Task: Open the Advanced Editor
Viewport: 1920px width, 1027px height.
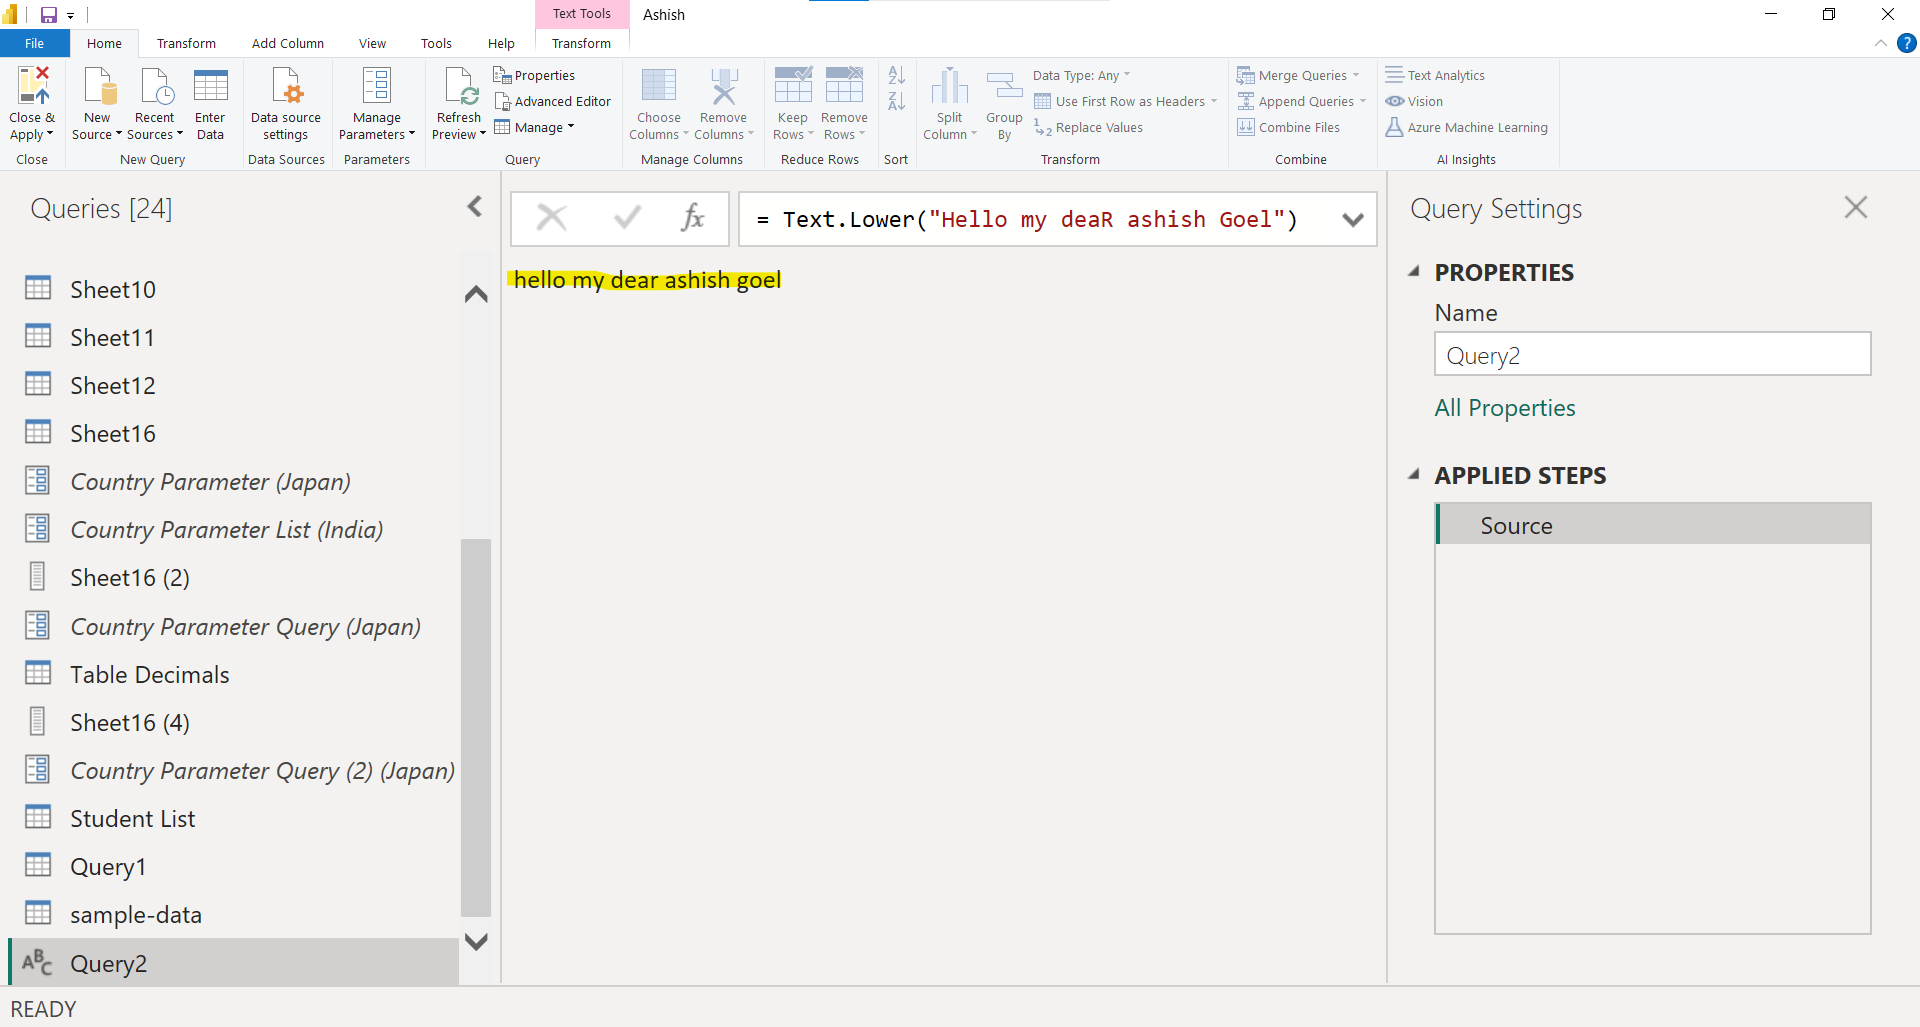Action: point(553,101)
